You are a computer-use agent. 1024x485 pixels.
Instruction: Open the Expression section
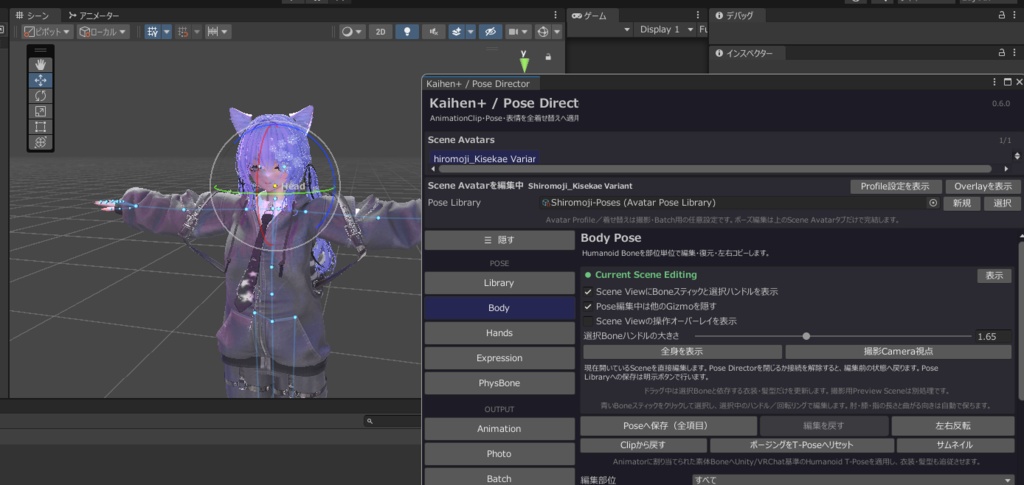[500, 358]
